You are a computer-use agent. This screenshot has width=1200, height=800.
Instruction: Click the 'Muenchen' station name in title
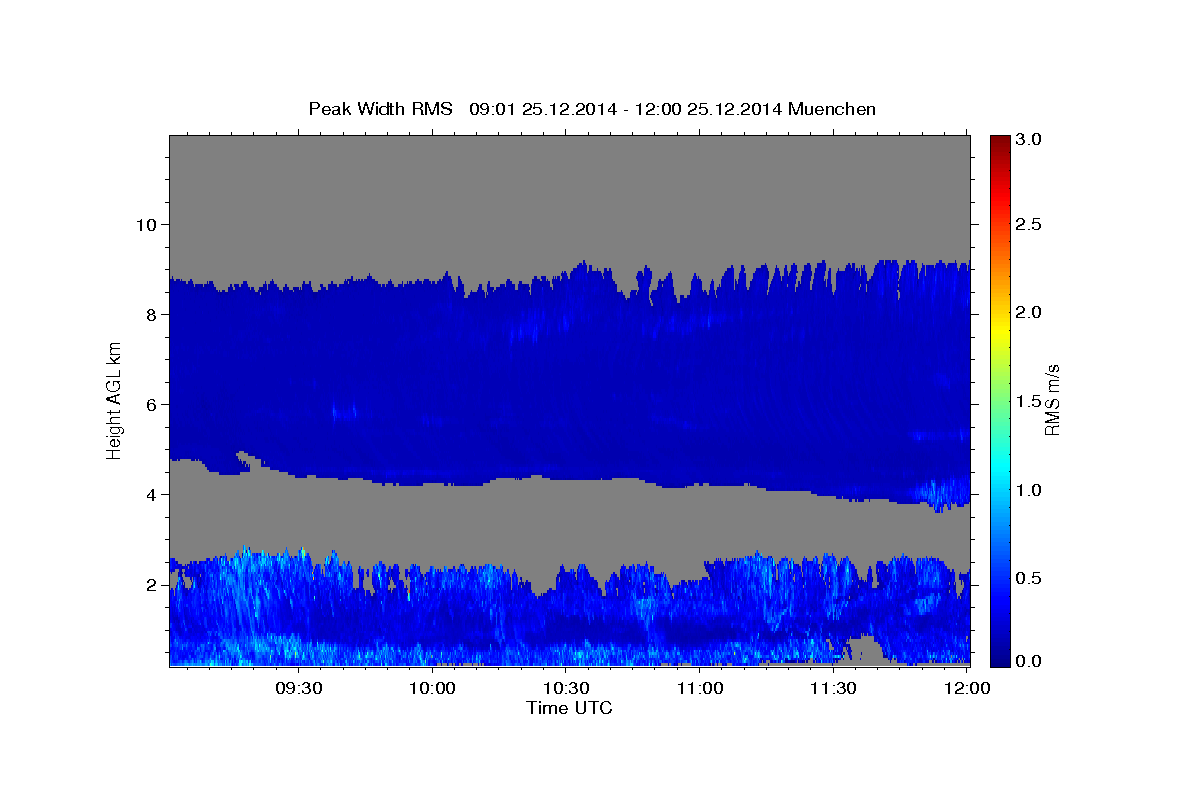[x=832, y=109]
